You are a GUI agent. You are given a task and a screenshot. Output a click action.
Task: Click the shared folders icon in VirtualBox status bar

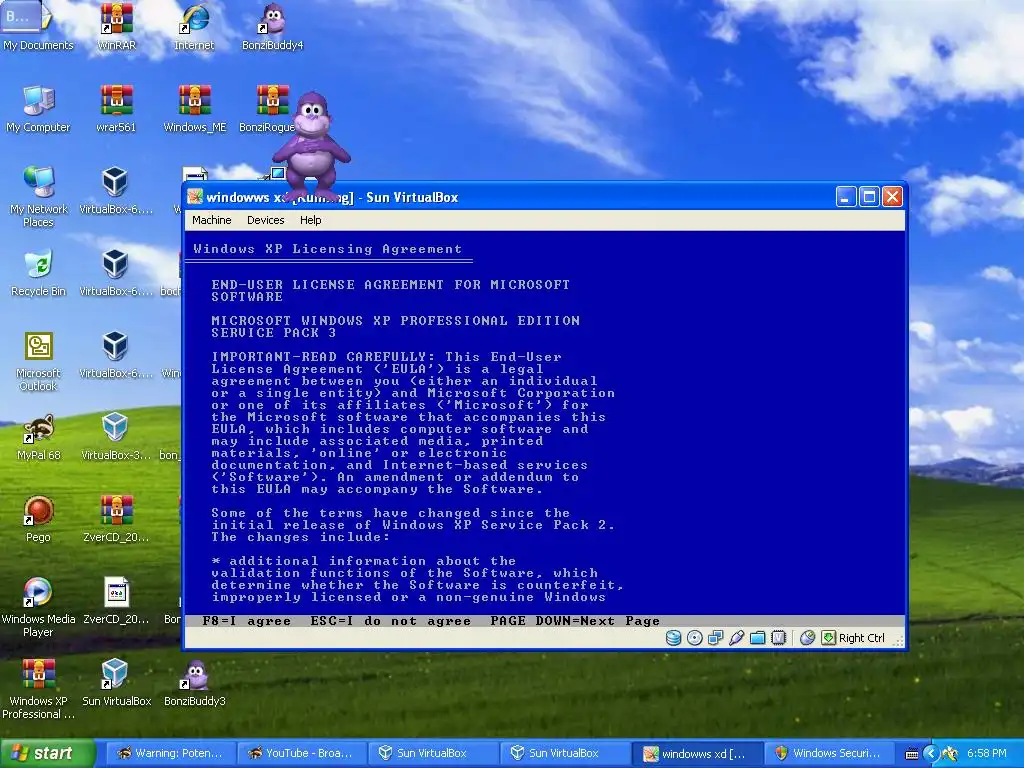(x=758, y=638)
